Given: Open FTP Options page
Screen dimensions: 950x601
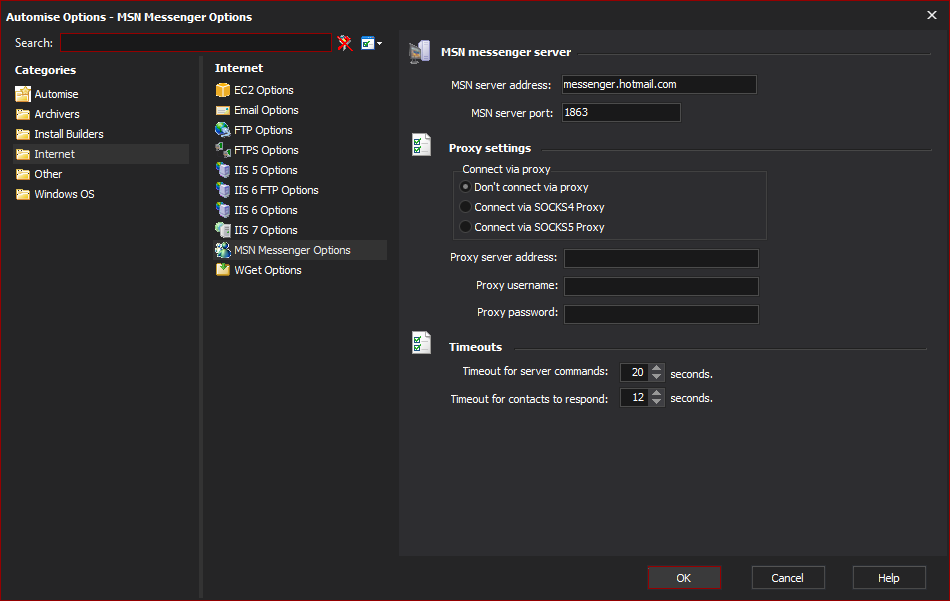Looking at the screenshot, I should 263,130.
